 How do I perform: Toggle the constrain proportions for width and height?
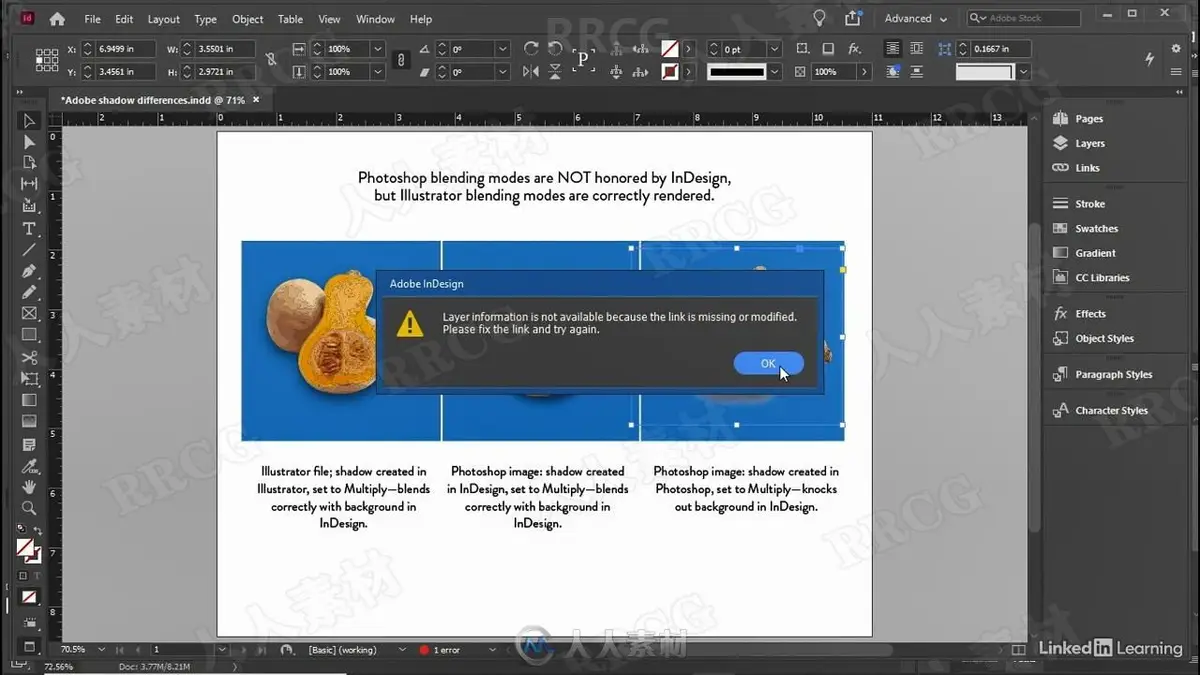coord(271,60)
